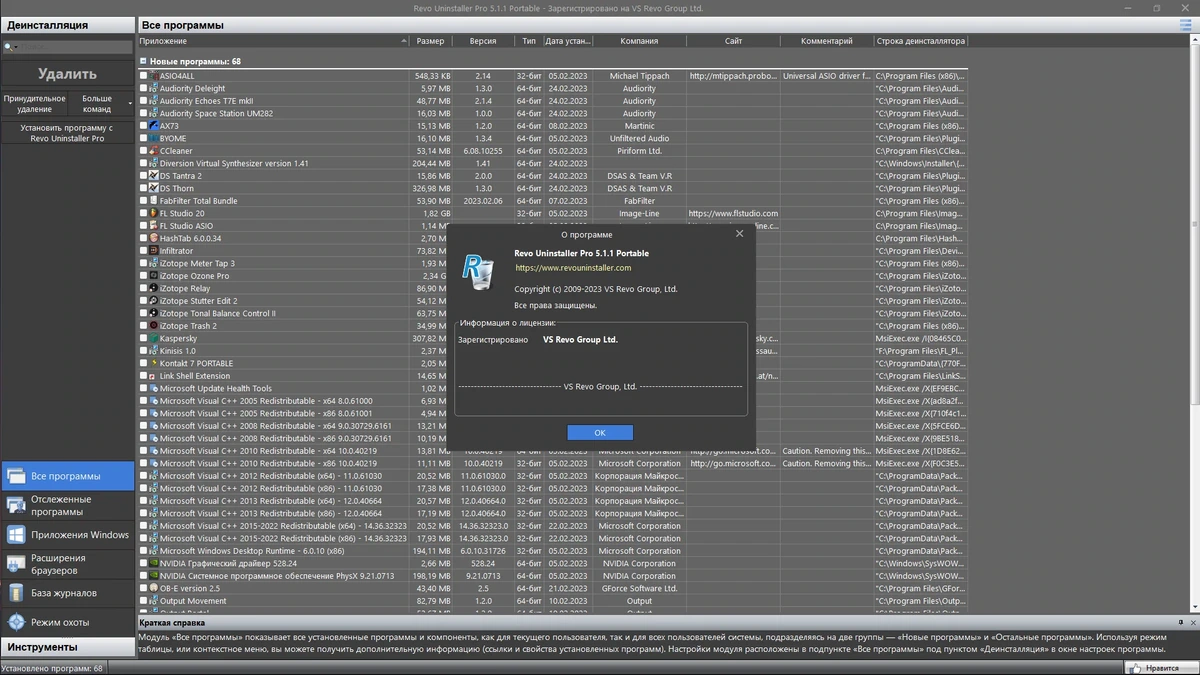Click the AX73 program icon
1200x675 pixels.
153,126
